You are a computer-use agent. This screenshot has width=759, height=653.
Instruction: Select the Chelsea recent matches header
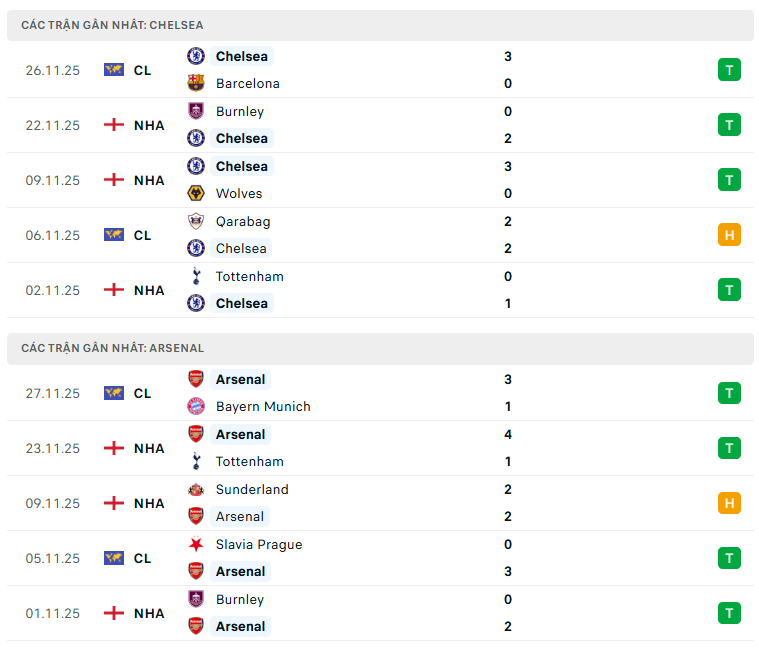pyautogui.click(x=112, y=25)
